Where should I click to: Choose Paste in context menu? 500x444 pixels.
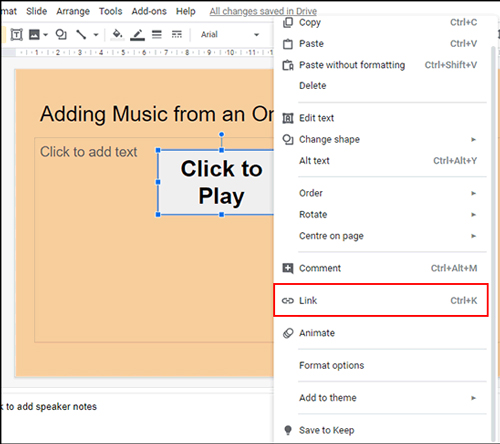[x=380, y=44]
